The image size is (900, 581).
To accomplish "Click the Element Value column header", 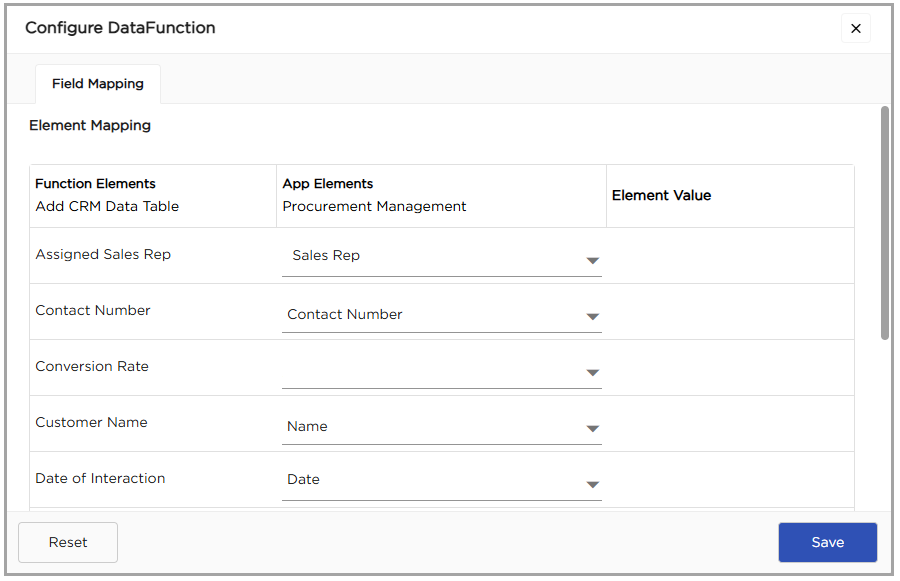I will pos(661,196).
